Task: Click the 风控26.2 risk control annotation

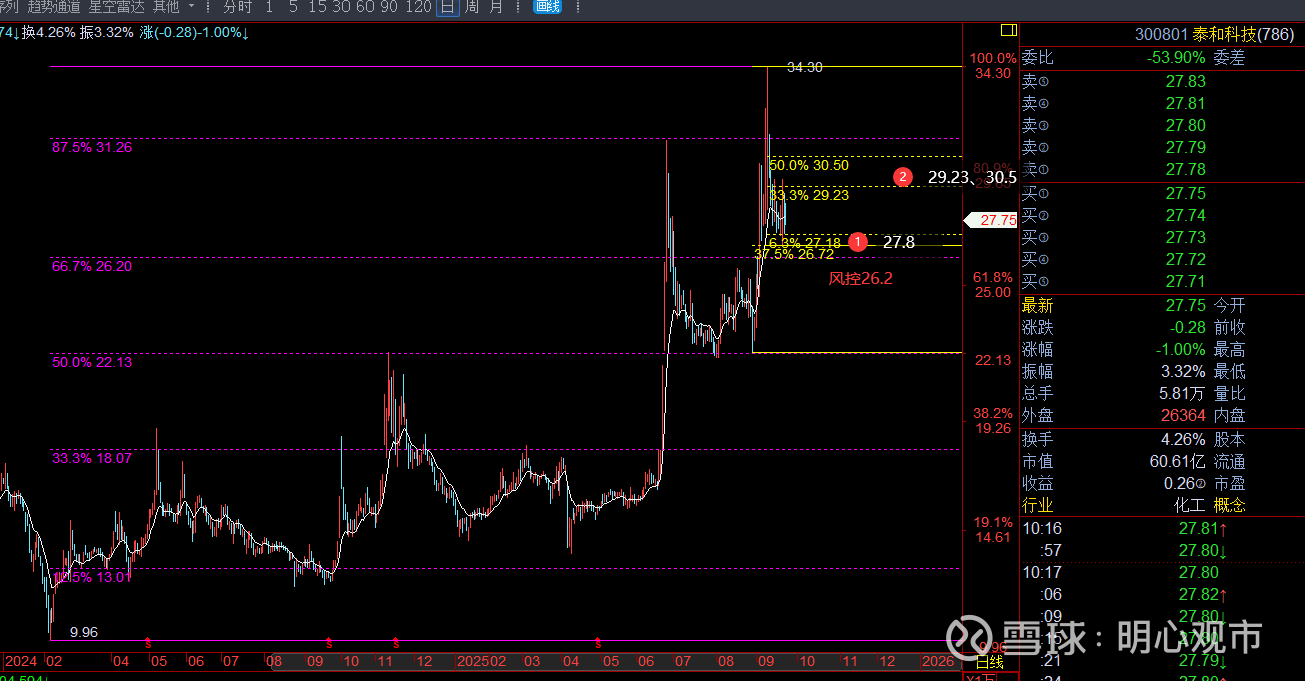Action: click(x=861, y=279)
